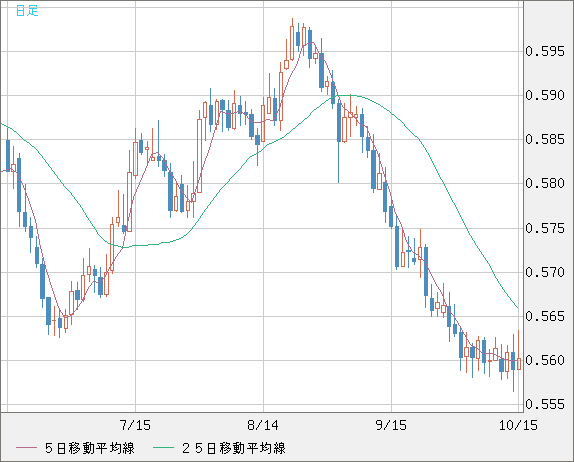The image size is (574, 462).
Task: Click the 0.585 price axis label
Action: tap(545, 139)
